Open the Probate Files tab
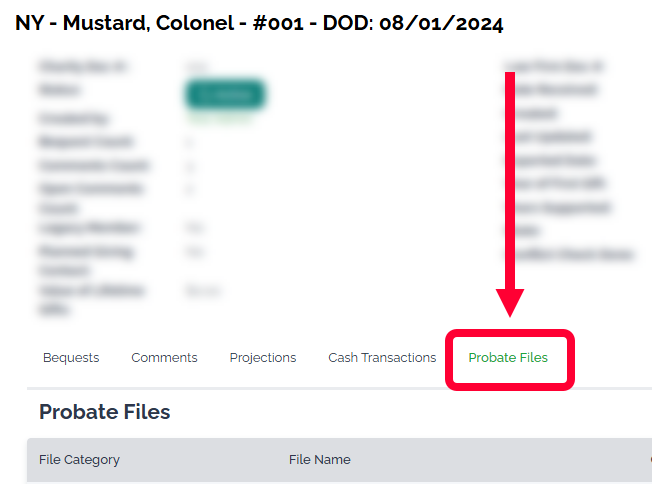Viewport: 652px width, 484px height. (x=508, y=358)
